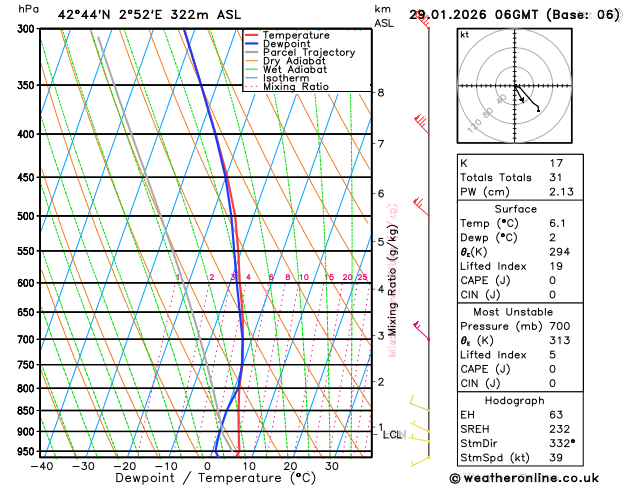Click the 800 hPa pressure label
629x486 pixels.
(x=28, y=389)
